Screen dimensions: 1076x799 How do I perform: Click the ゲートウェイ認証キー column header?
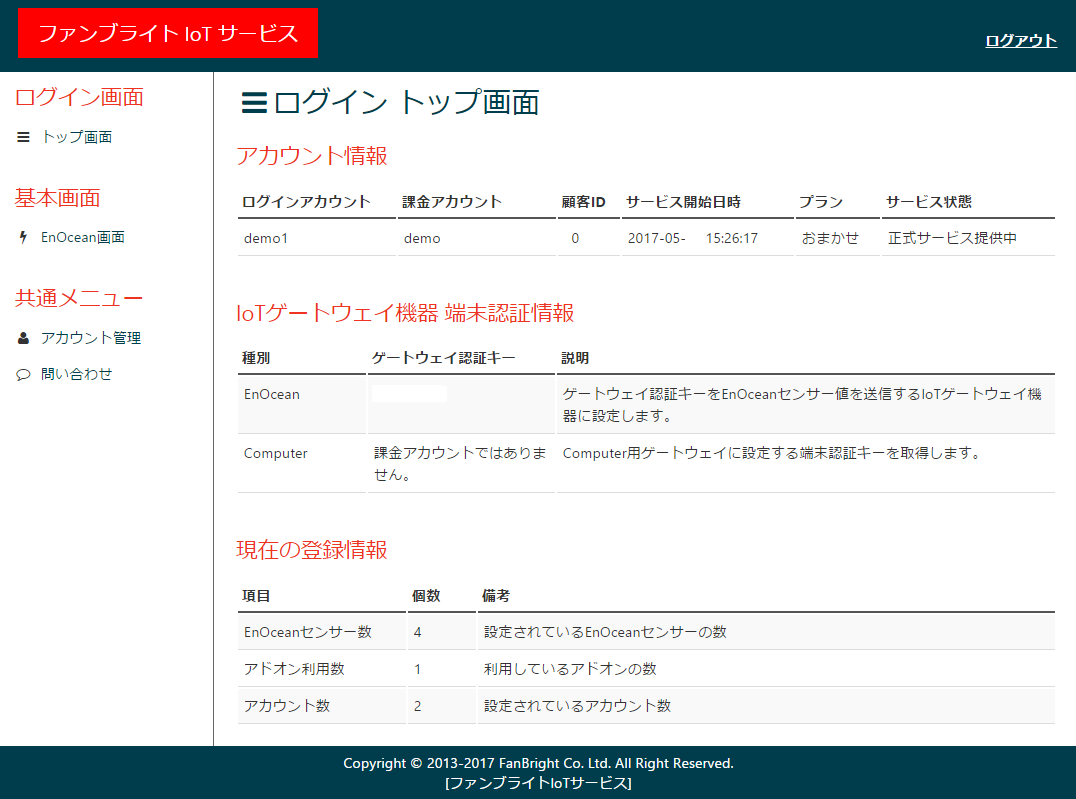pyautogui.click(x=443, y=358)
